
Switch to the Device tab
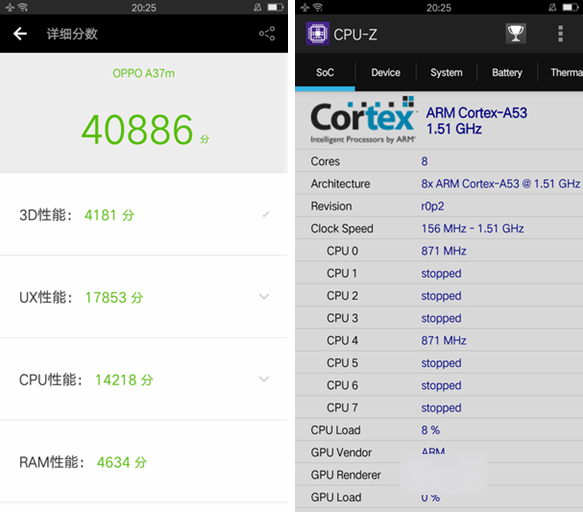point(386,72)
